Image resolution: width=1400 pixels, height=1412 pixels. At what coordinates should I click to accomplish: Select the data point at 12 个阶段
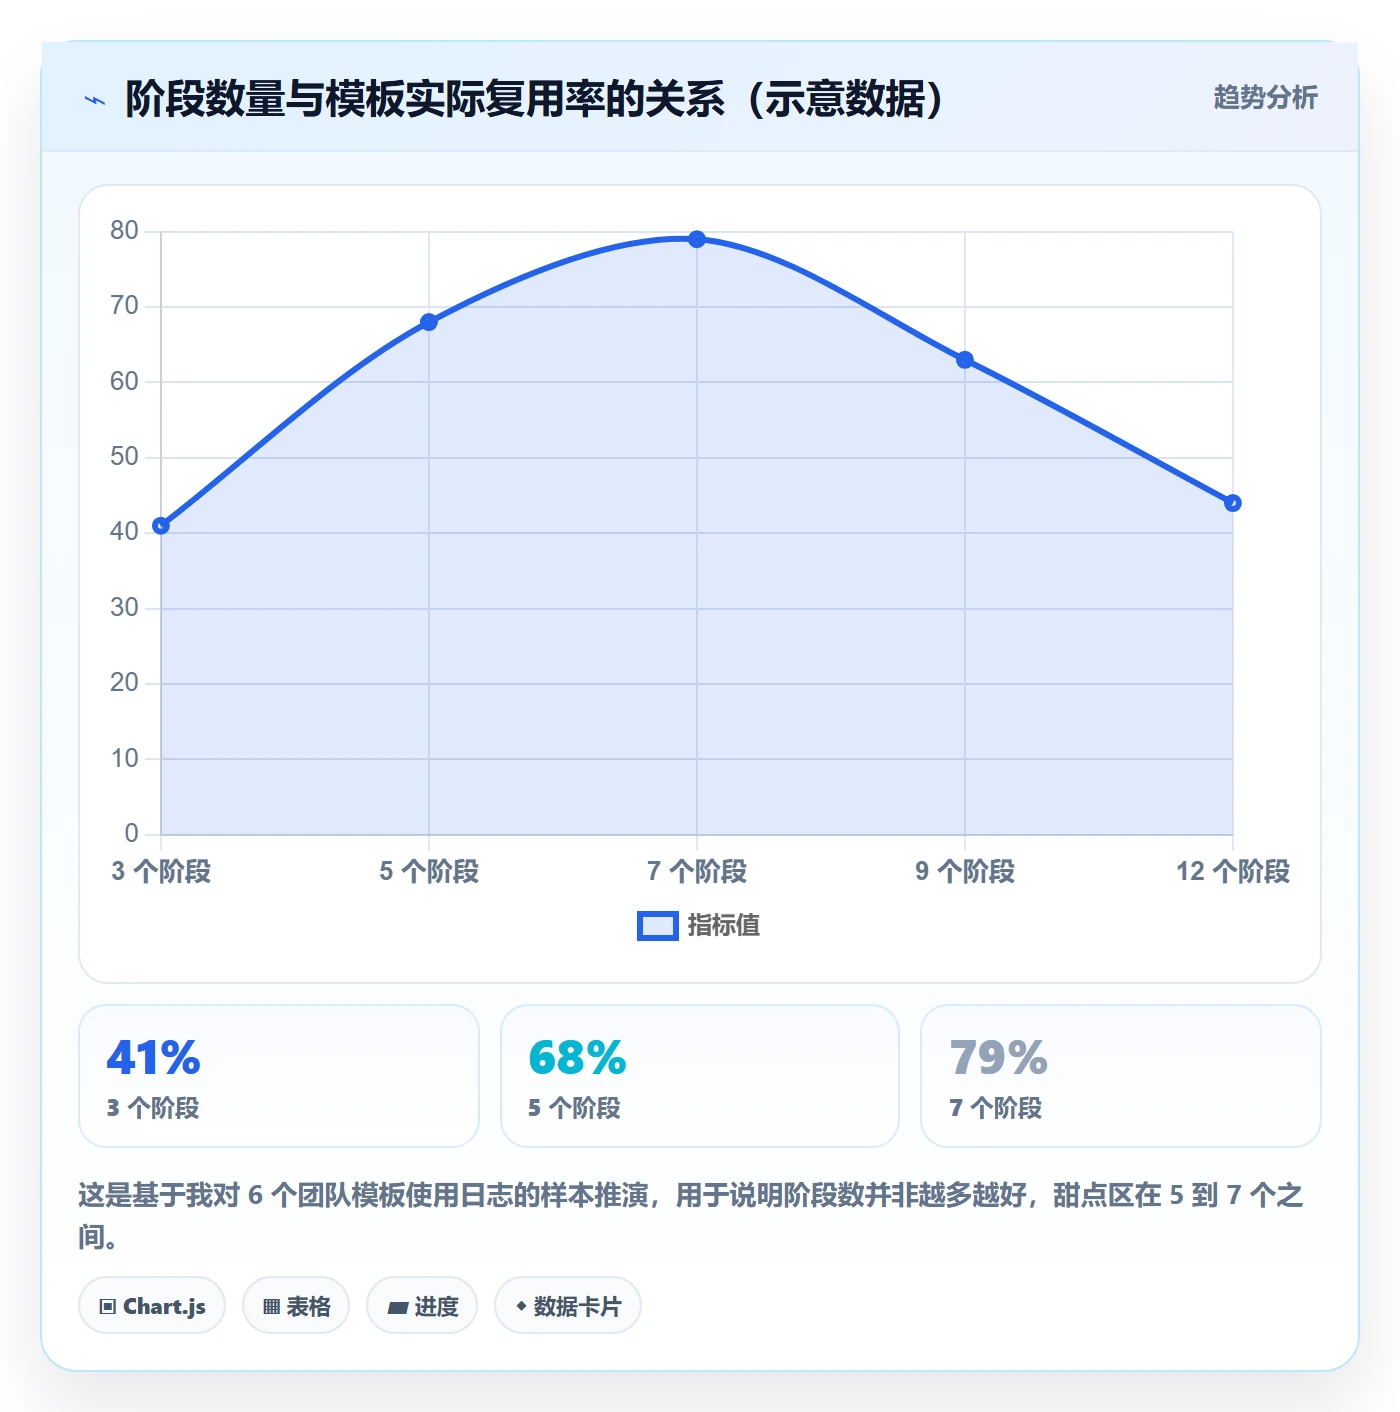[1233, 503]
